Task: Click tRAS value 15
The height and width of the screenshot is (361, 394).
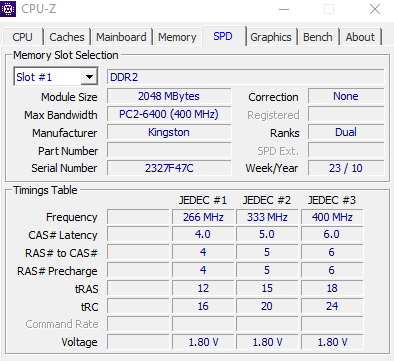Action: [267, 288]
